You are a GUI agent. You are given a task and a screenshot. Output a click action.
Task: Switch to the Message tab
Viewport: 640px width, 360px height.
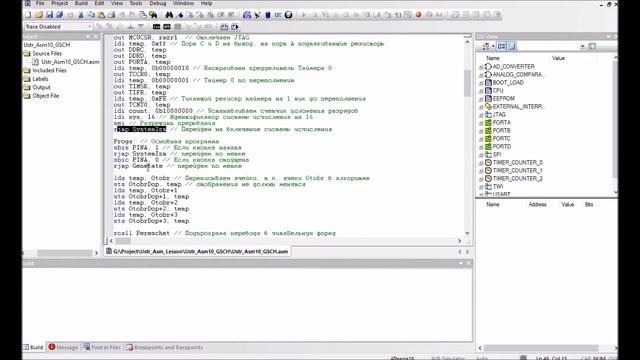pyautogui.click(x=63, y=347)
